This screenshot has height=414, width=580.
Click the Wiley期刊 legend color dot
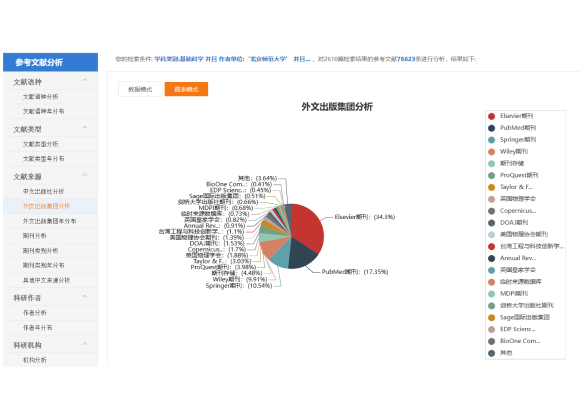pyautogui.click(x=492, y=152)
